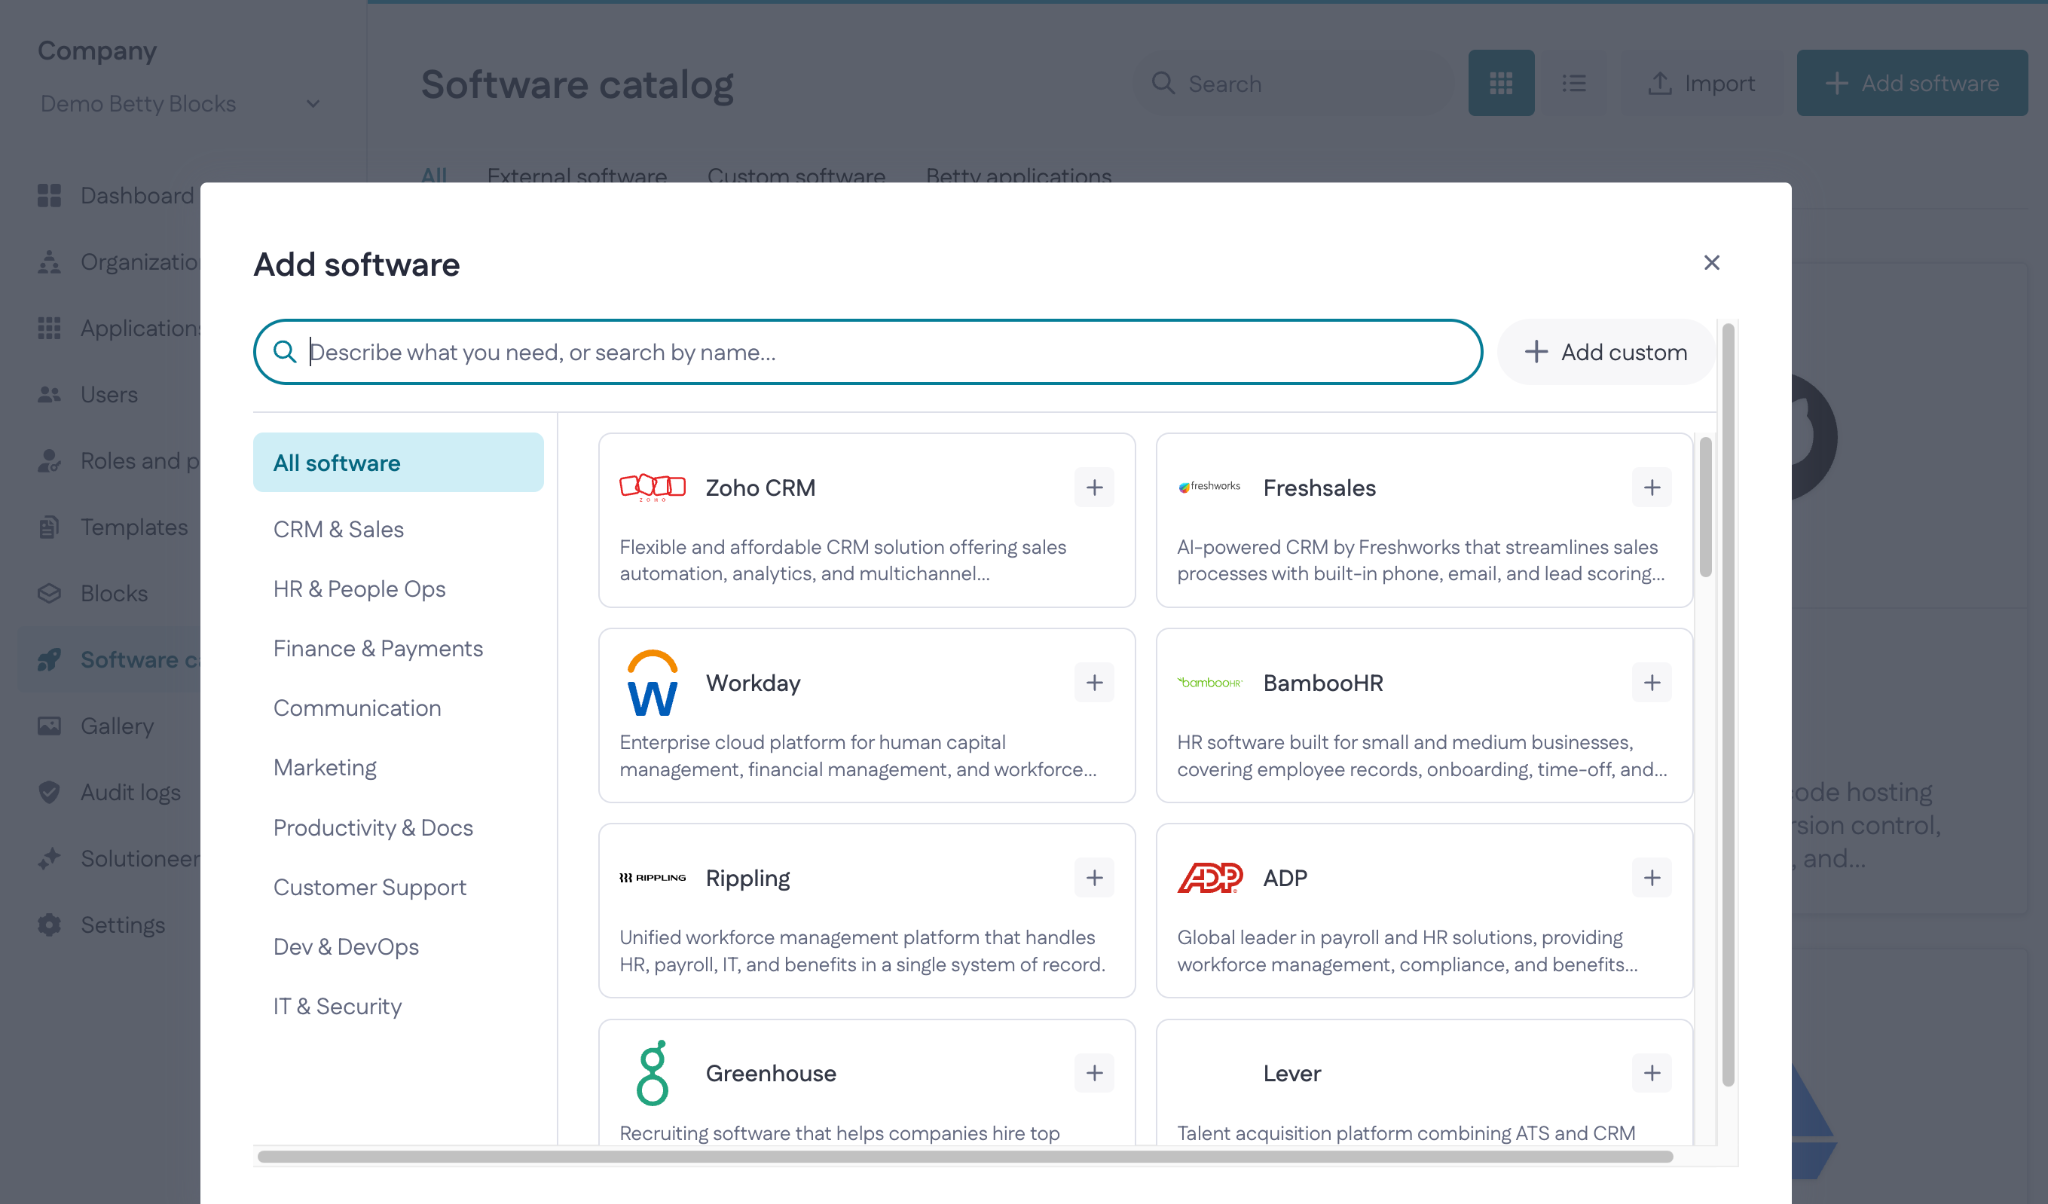Click the Zoho logo
The image size is (2048, 1204).
coord(652,488)
